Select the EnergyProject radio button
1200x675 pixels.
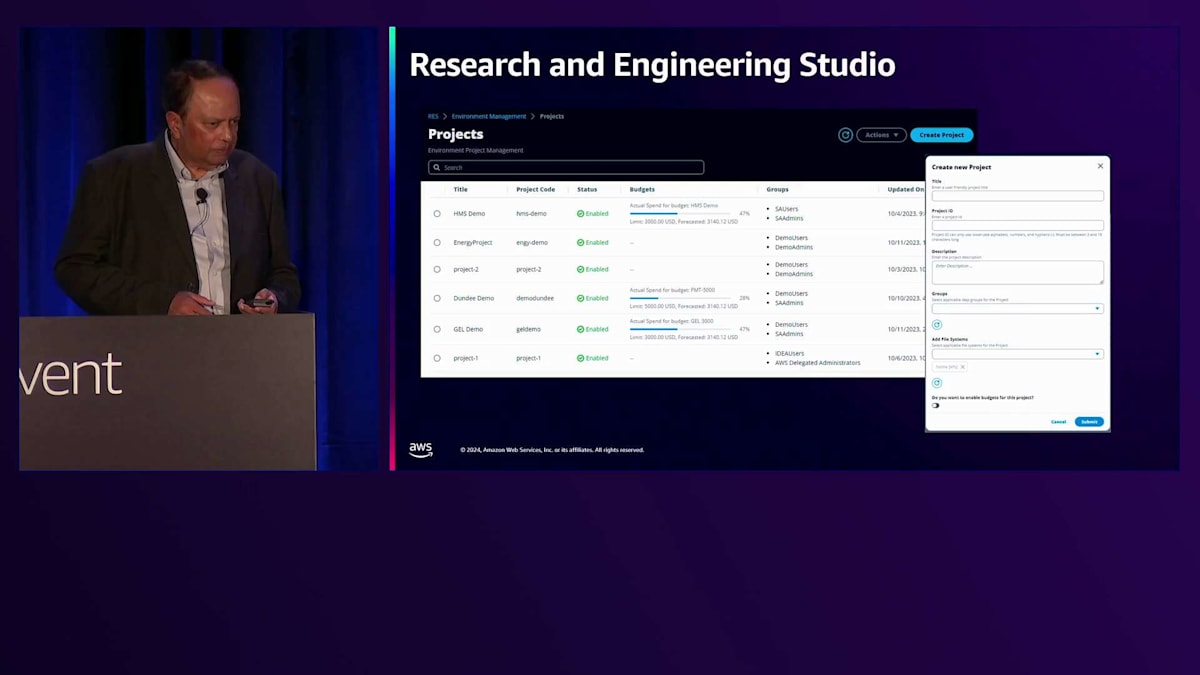tap(437, 242)
